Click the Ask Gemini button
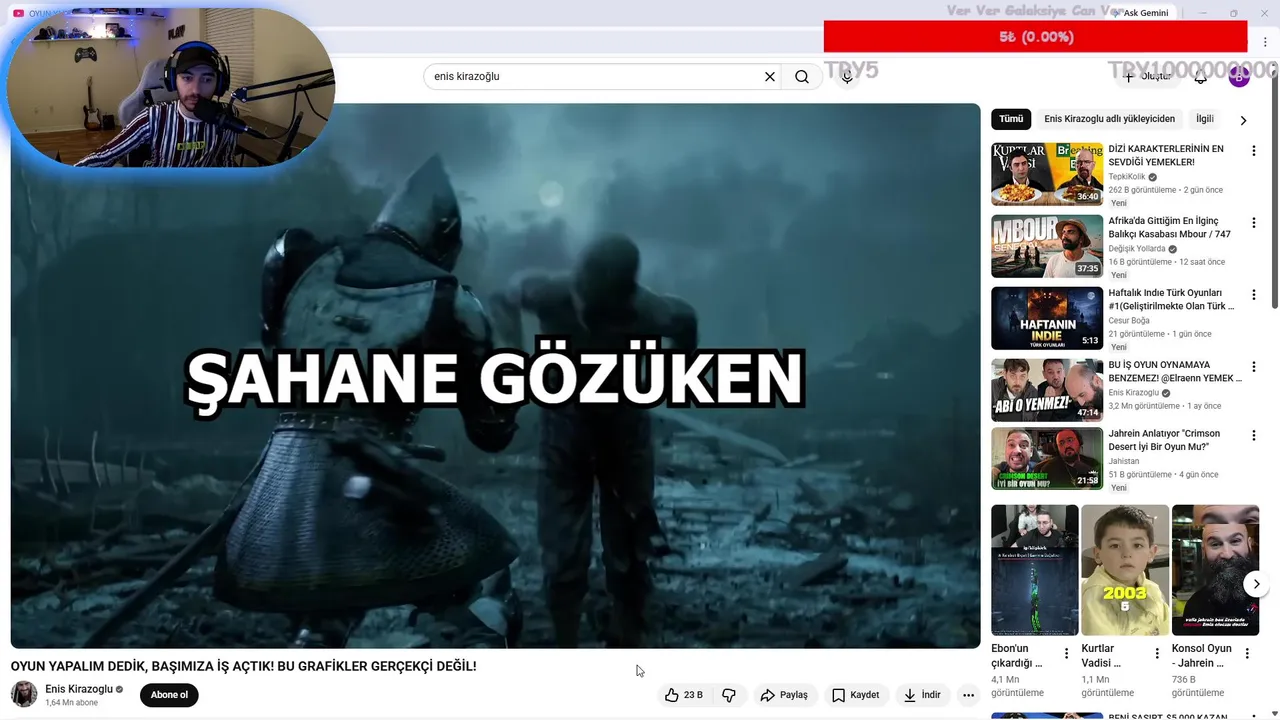This screenshot has height=720, width=1280. point(1140,13)
